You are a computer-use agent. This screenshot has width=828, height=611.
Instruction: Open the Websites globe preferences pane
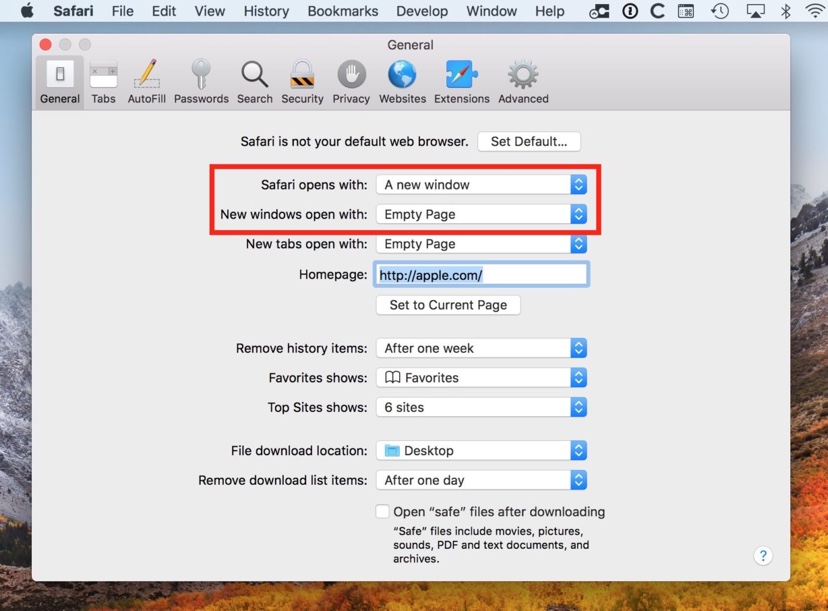tap(402, 82)
